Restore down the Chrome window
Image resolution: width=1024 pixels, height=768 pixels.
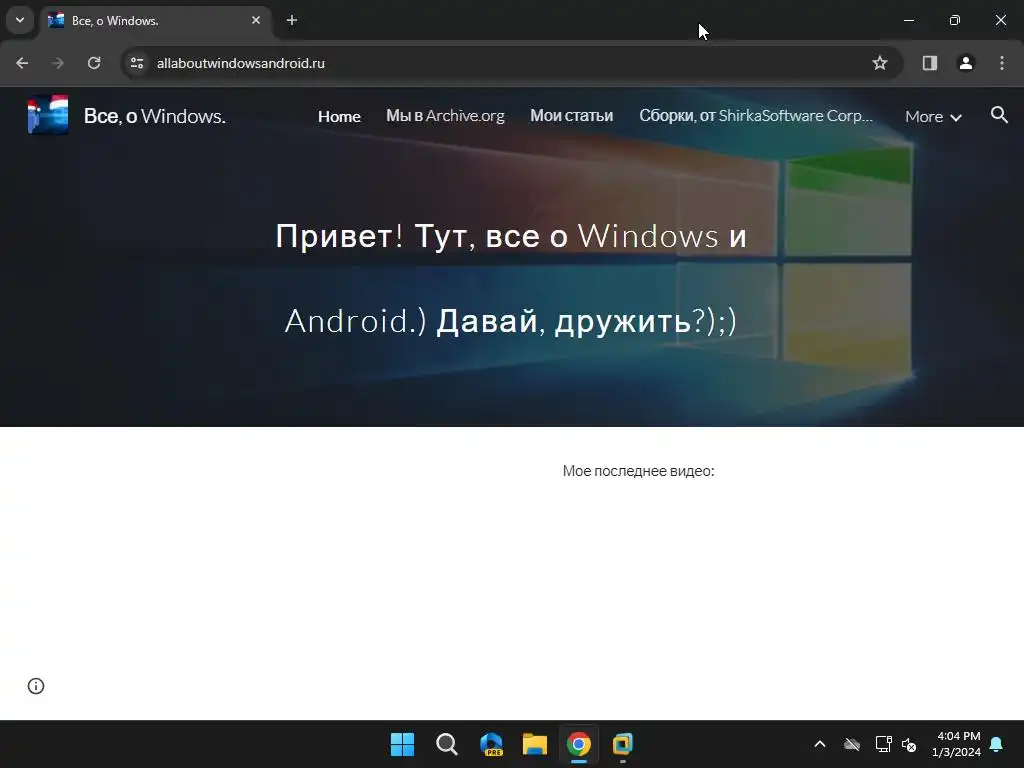(955, 20)
